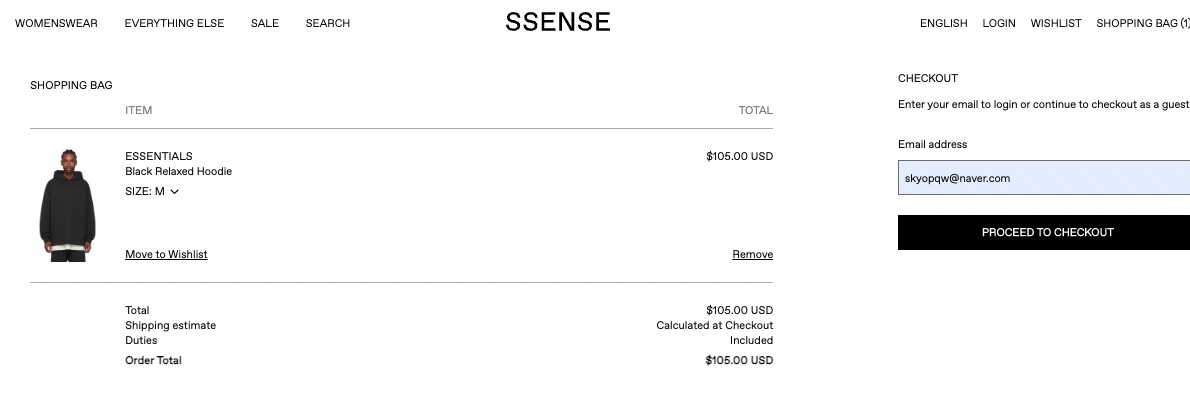Viewport: 1190px width, 406px height.
Task: Click the Calculated at Checkout shipping text
Action: (714, 325)
